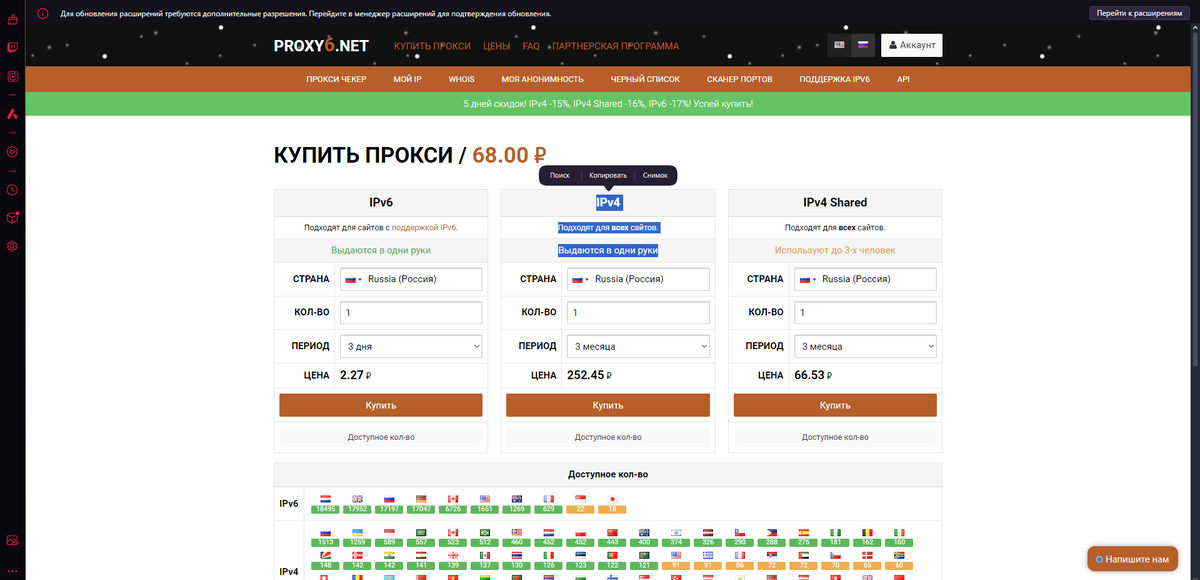Go to МОЯ АНОНИМНОСТЬ tab
The width and height of the screenshot is (1200, 580).
[543, 79]
